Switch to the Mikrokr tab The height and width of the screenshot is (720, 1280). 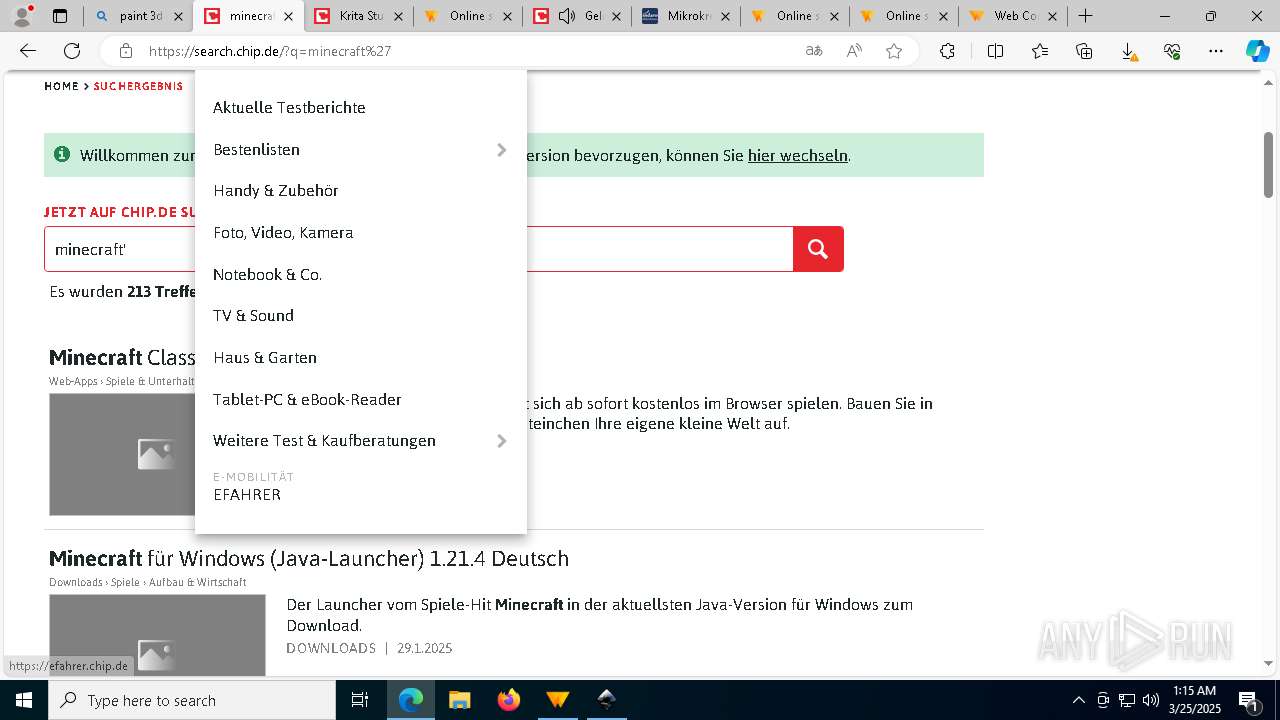click(x=685, y=16)
